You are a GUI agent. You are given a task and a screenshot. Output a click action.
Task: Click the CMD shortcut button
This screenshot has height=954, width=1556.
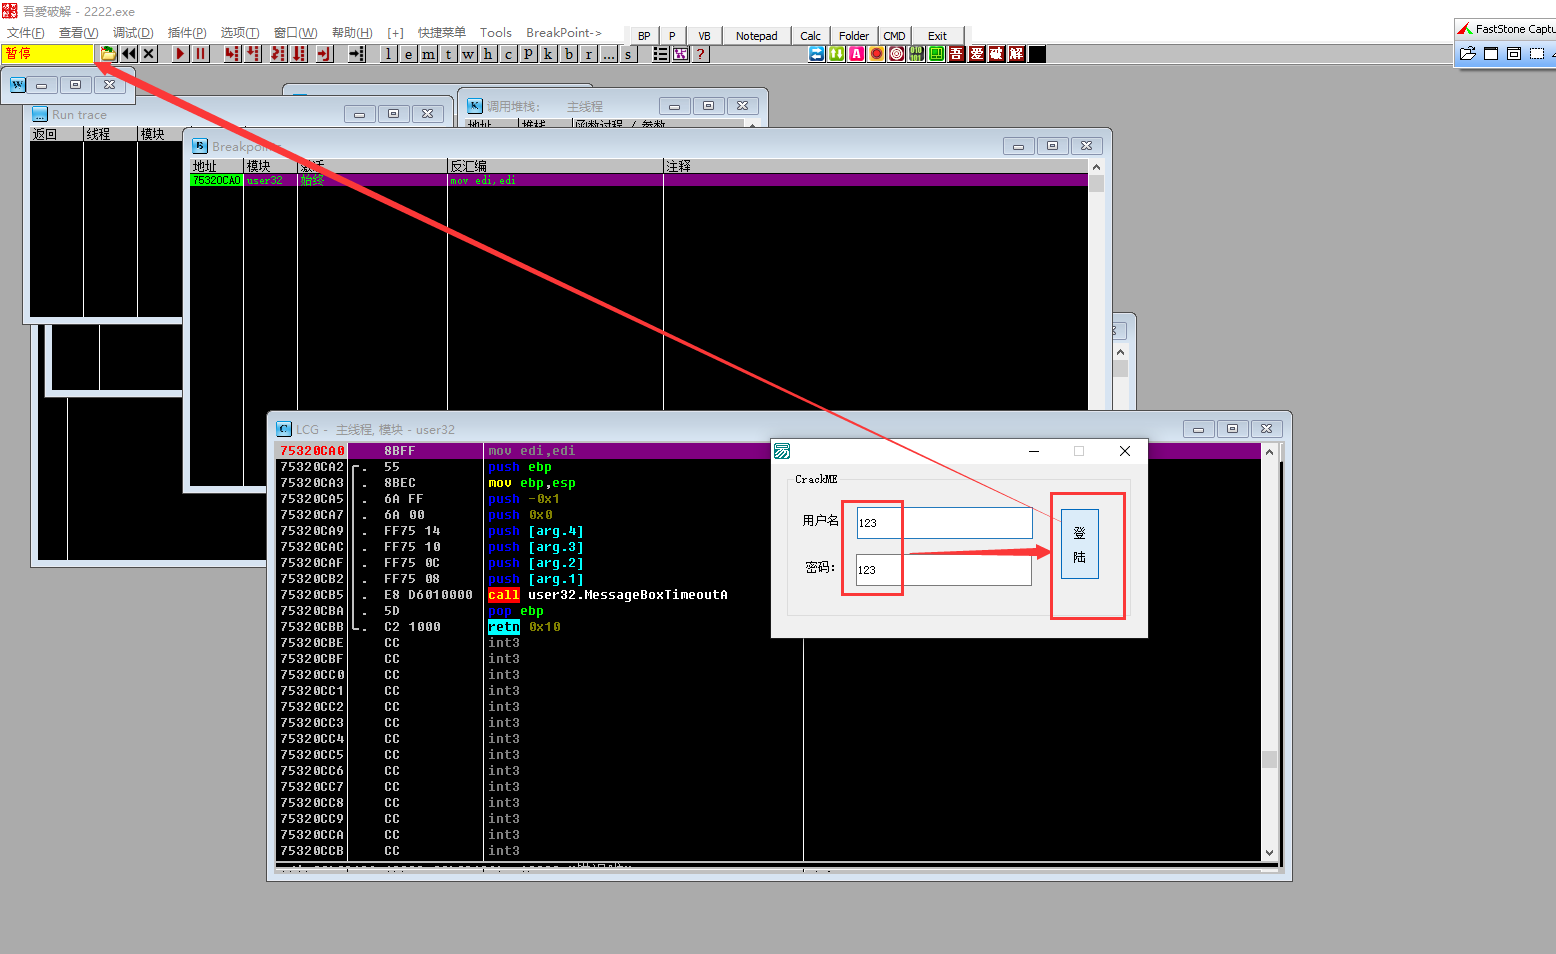[894, 36]
